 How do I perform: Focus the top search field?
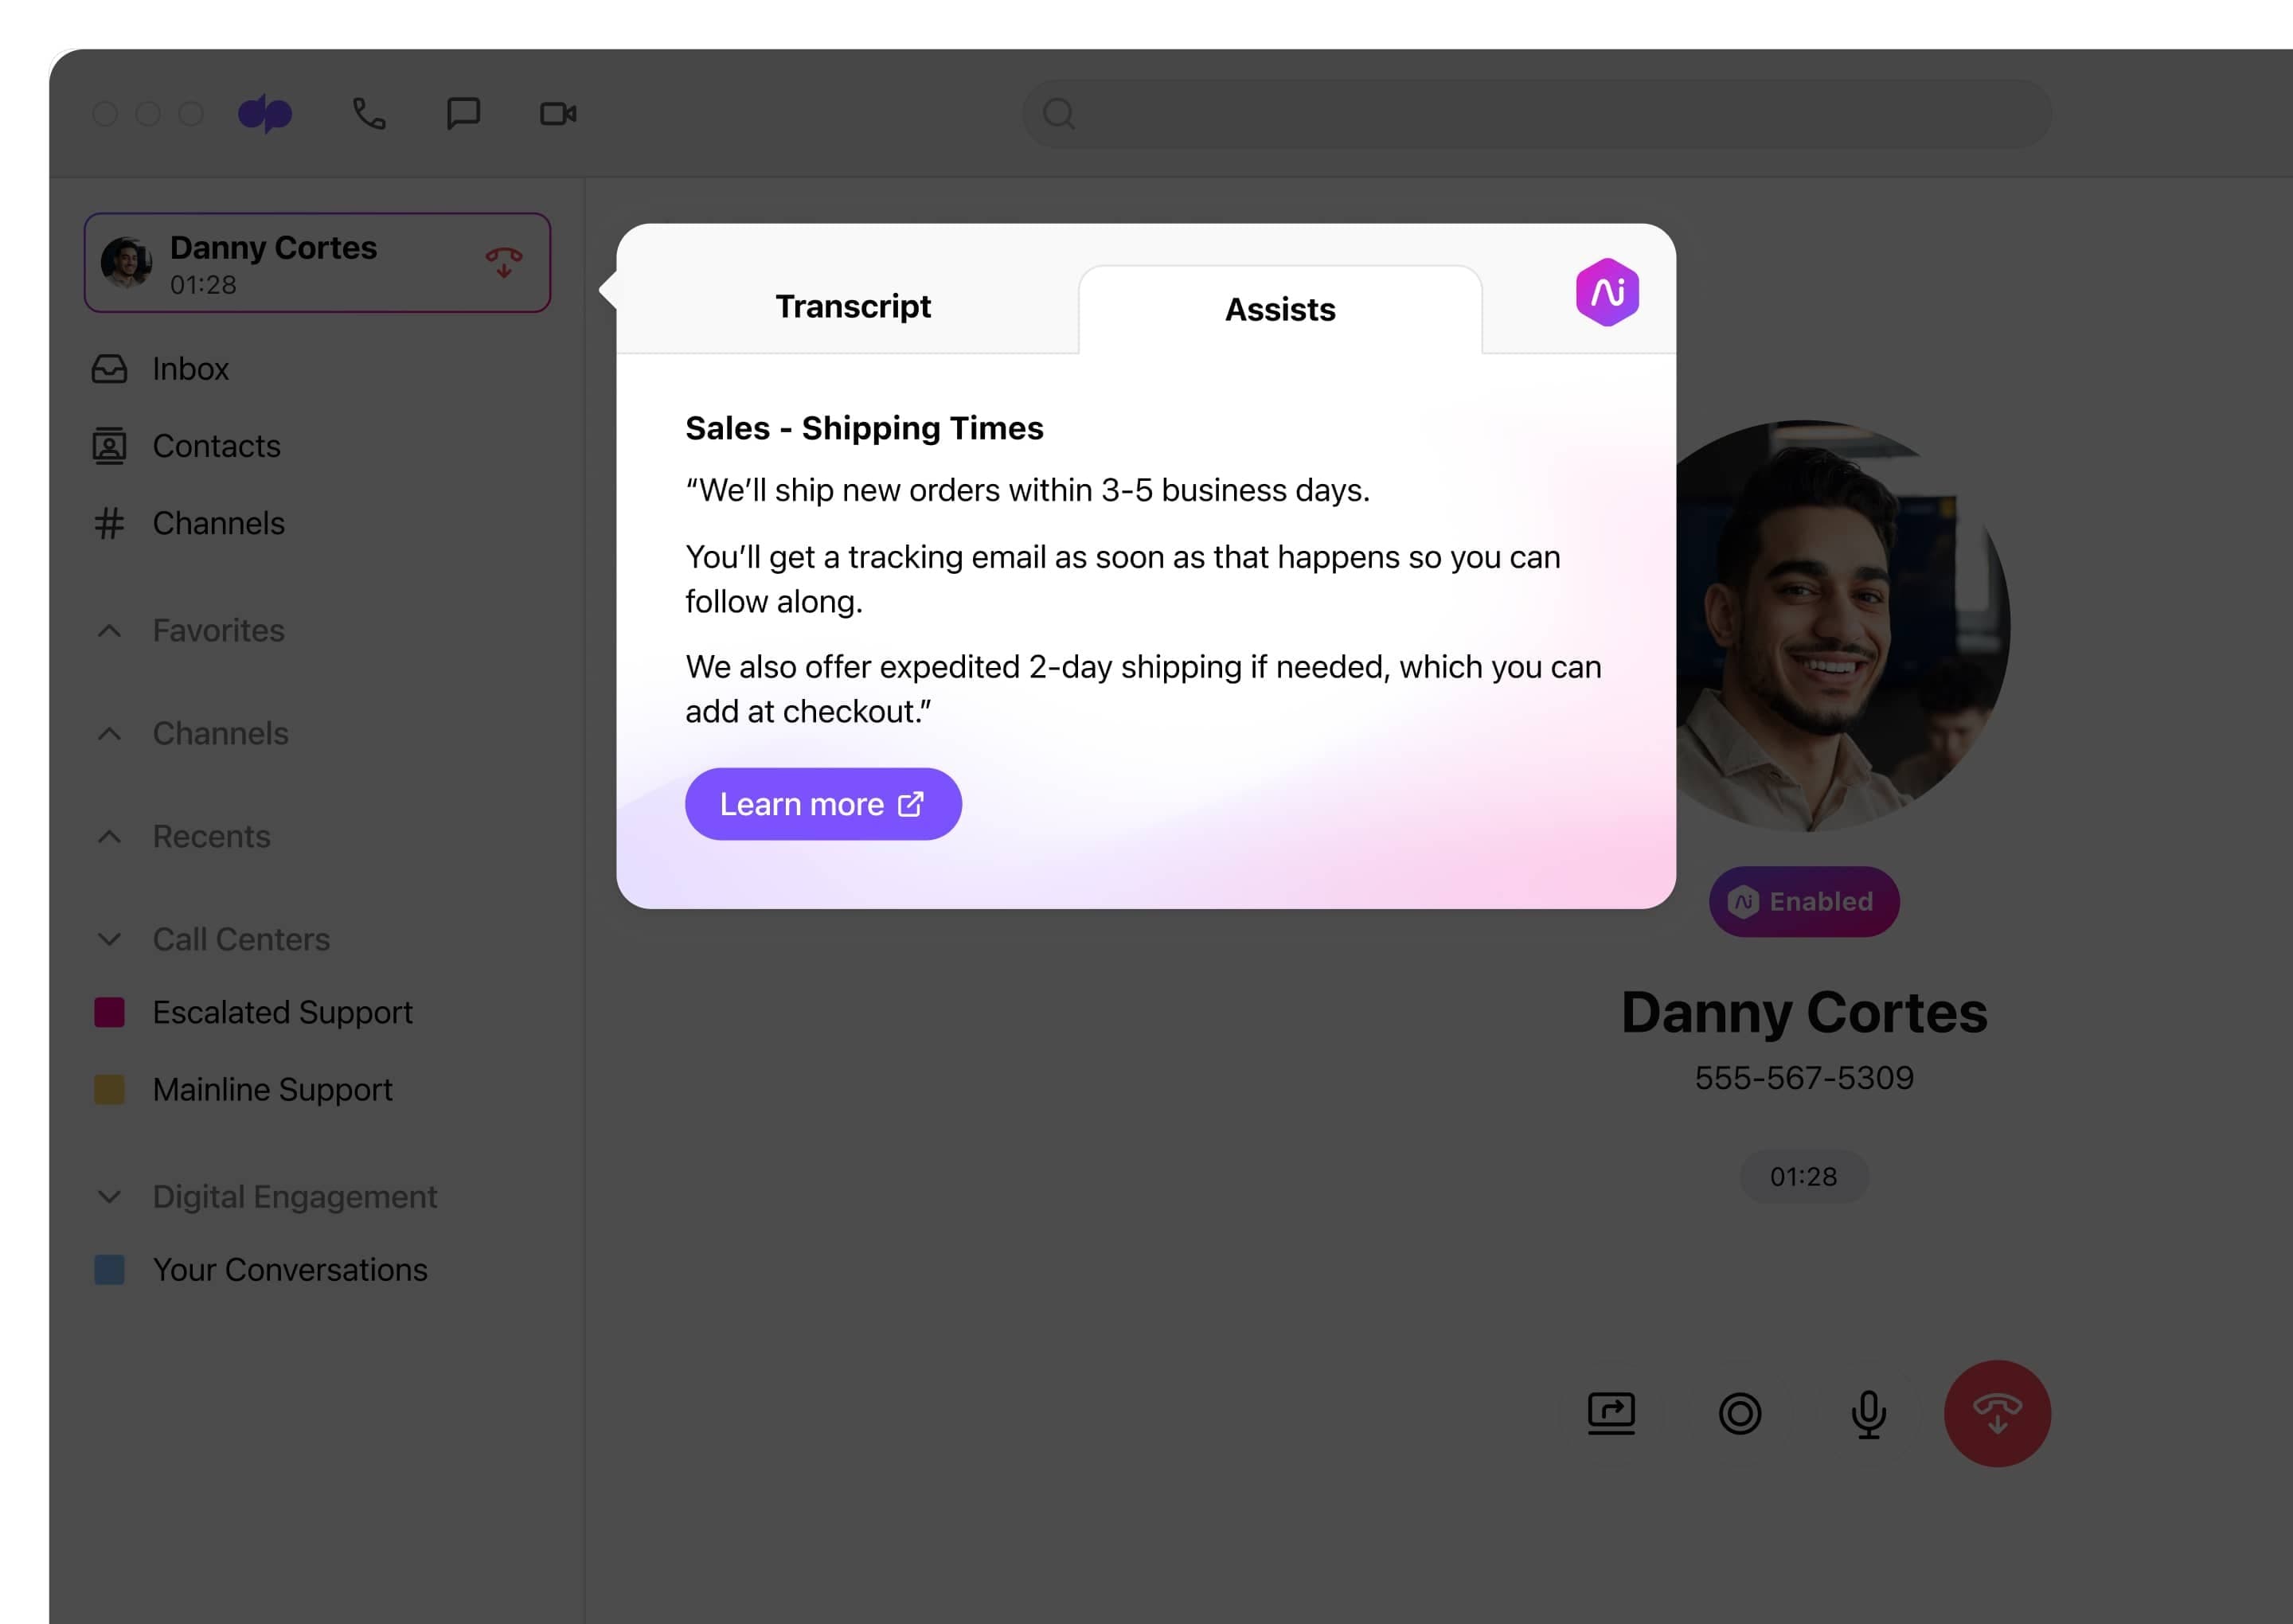point(1536,114)
